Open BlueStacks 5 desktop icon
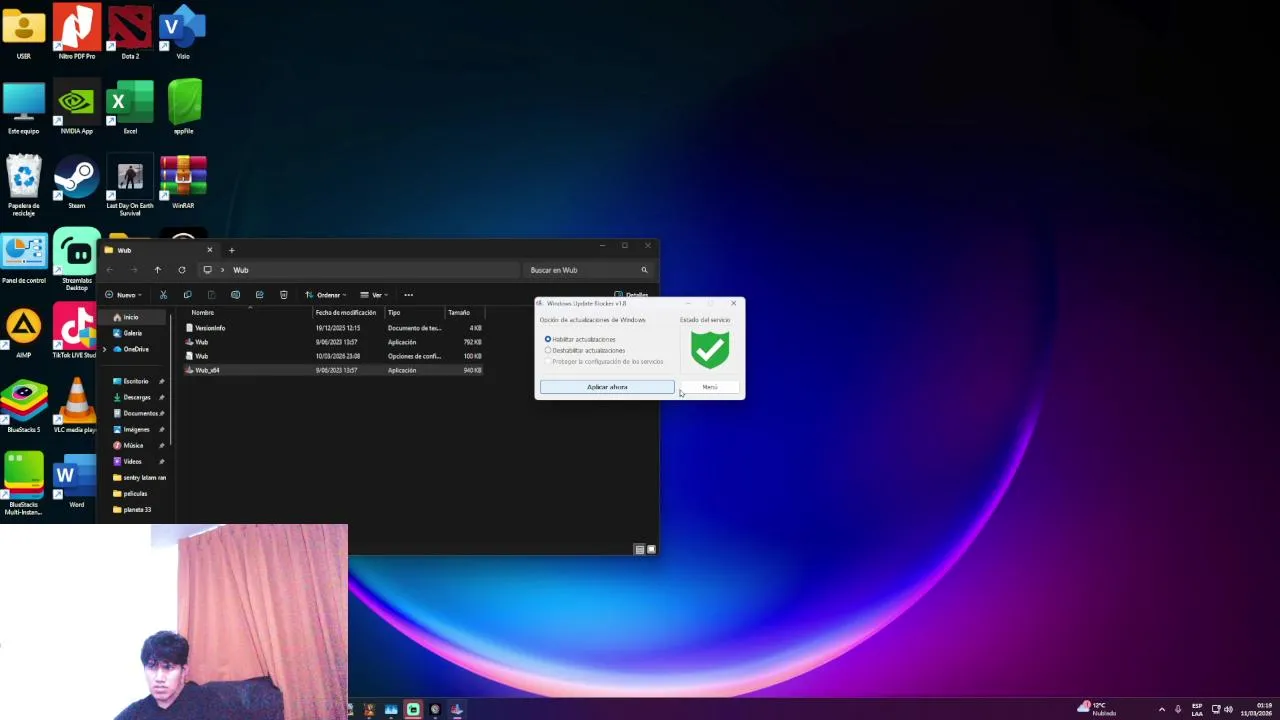1280x720 pixels. (24, 406)
